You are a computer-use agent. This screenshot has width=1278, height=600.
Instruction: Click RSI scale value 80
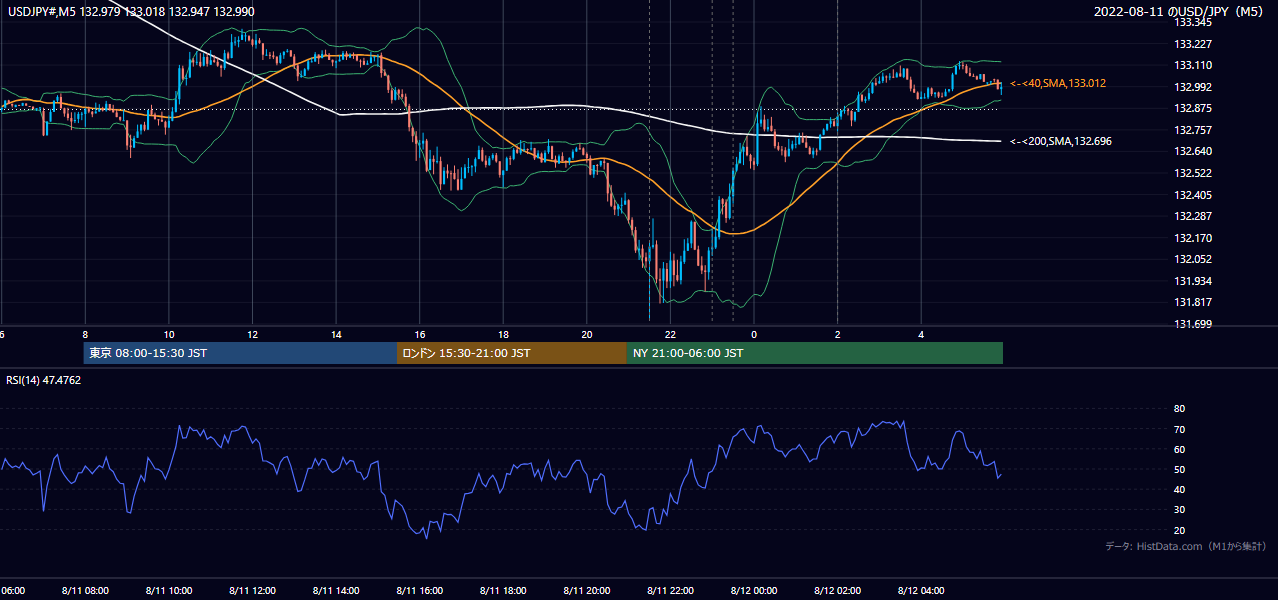point(1179,409)
